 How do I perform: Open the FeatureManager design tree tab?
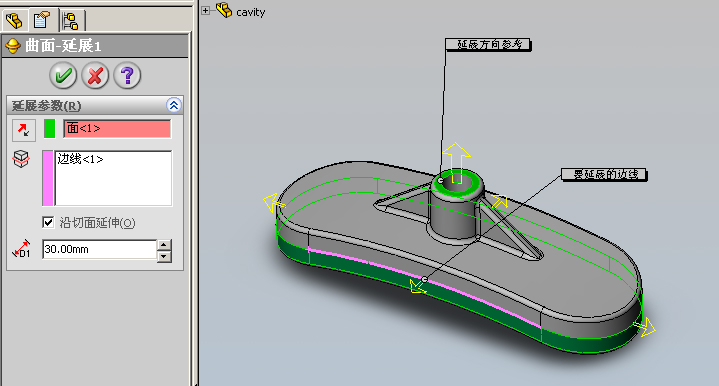(15, 20)
